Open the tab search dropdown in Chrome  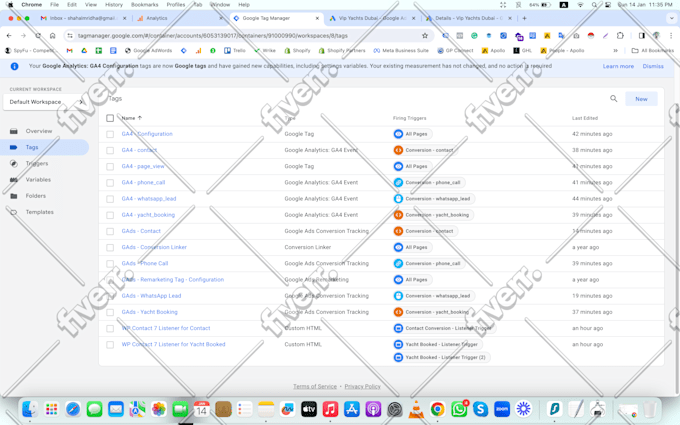pos(671,18)
